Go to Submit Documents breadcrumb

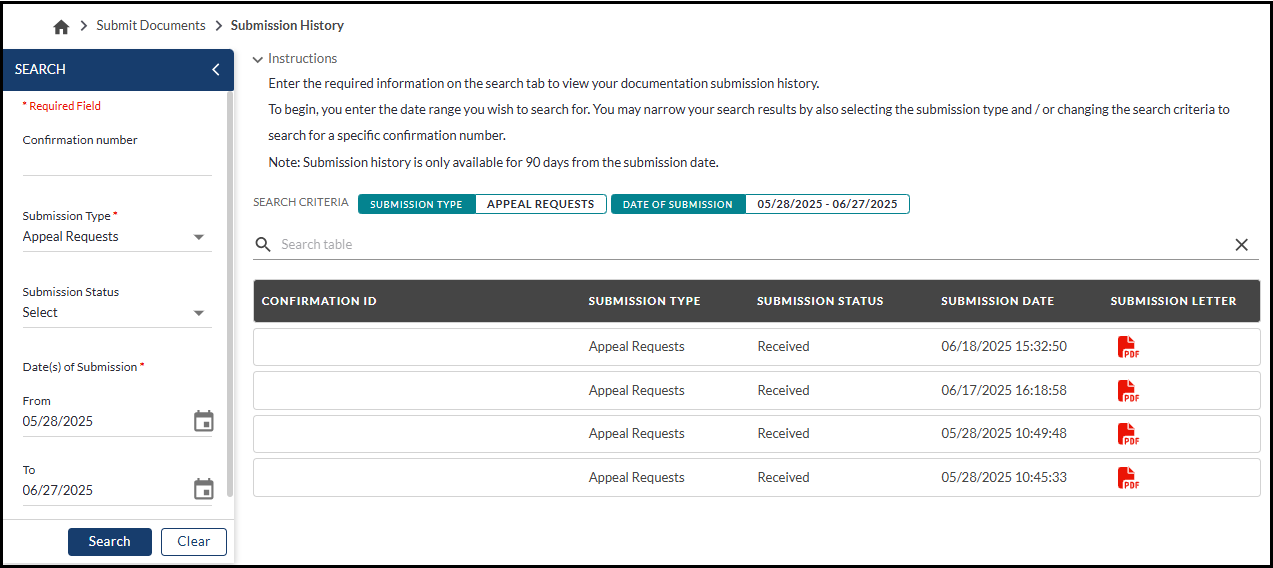pos(150,26)
